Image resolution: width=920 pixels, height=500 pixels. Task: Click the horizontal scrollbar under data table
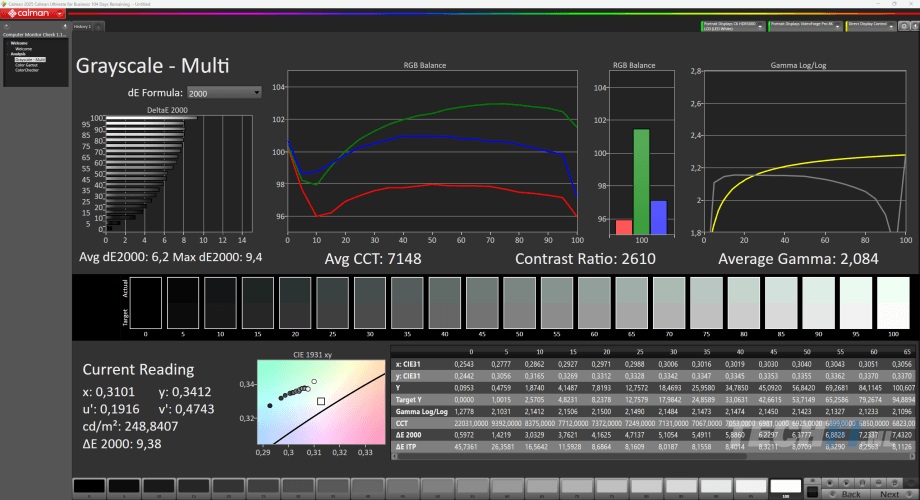click(x=652, y=456)
